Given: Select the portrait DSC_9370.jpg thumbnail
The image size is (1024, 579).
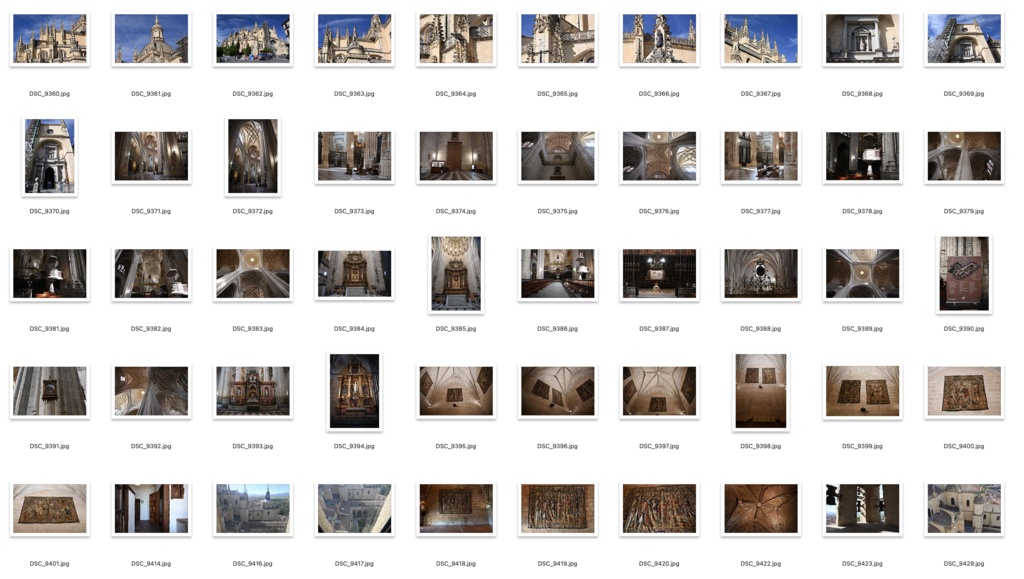Looking at the screenshot, I should coord(50,156).
